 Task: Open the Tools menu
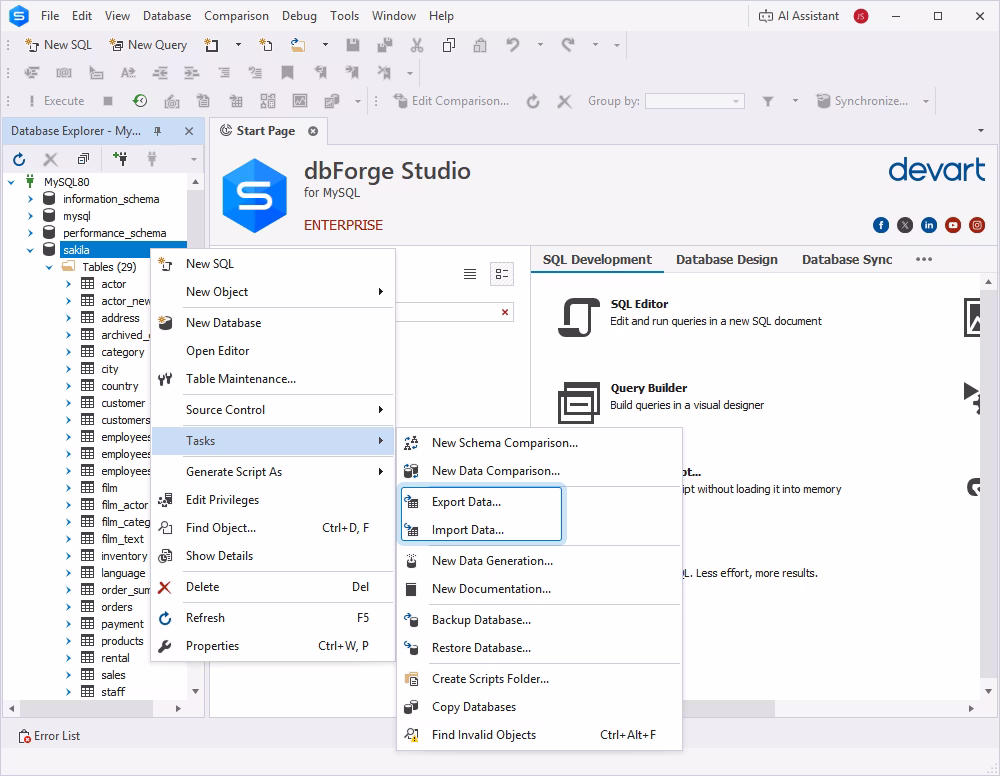pyautogui.click(x=344, y=16)
